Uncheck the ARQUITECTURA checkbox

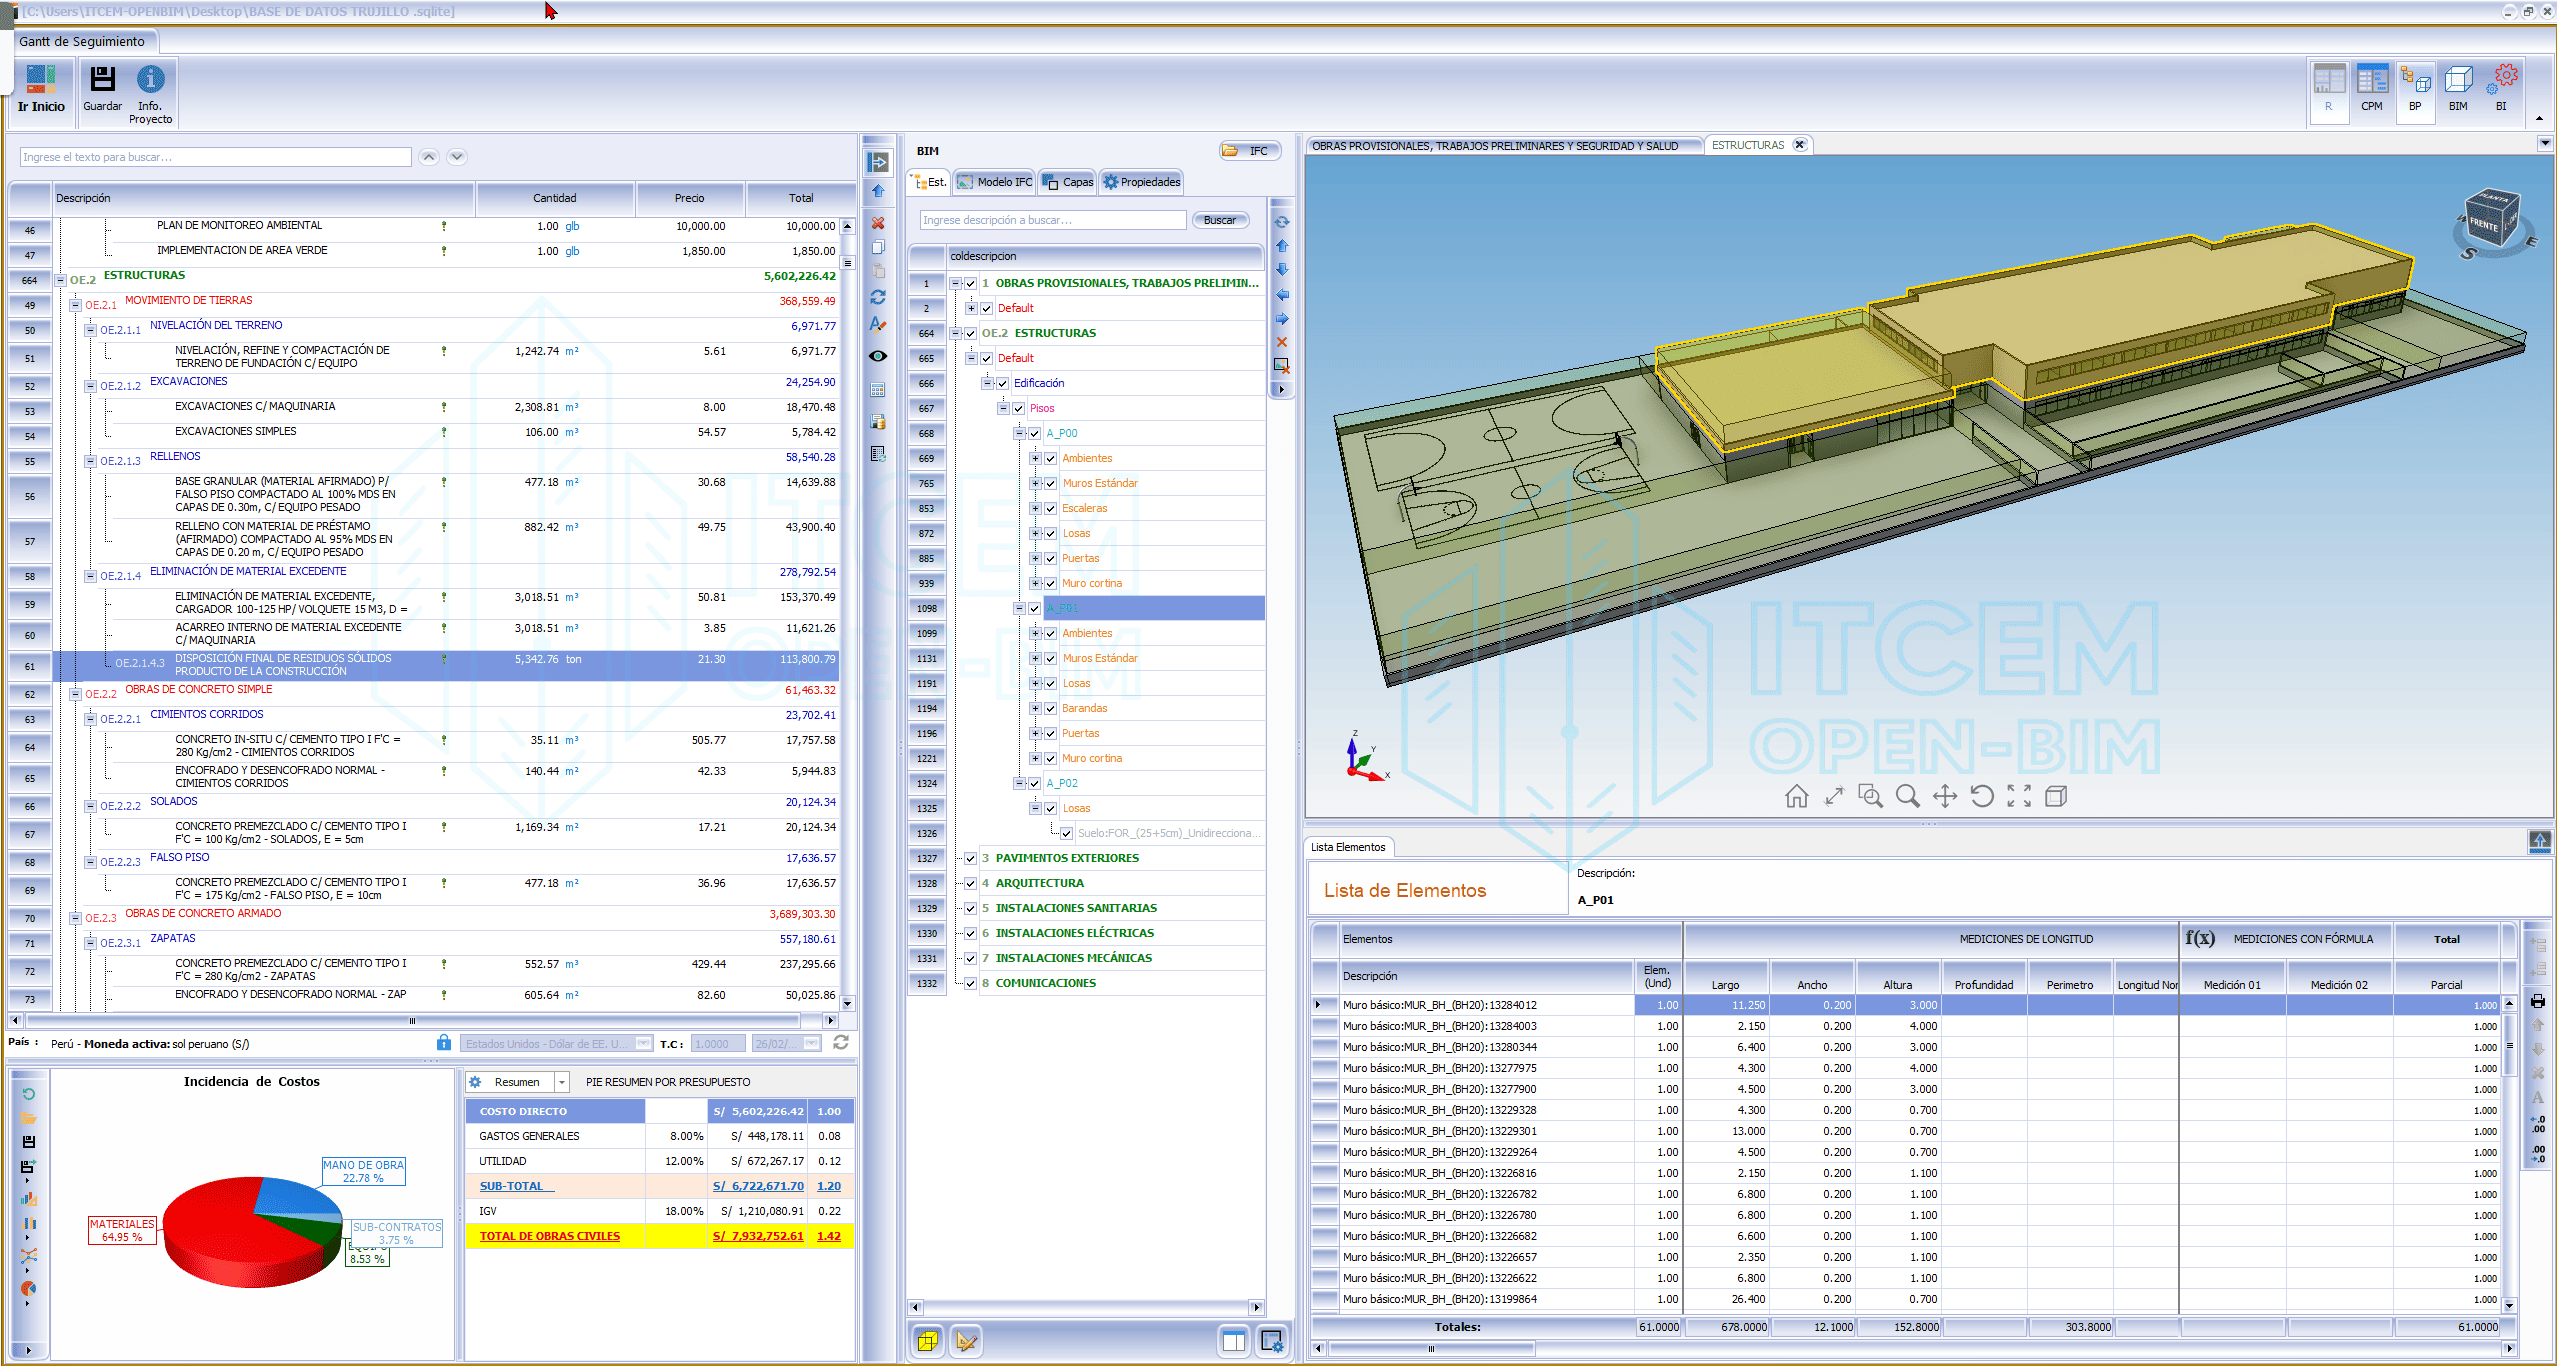[970, 883]
